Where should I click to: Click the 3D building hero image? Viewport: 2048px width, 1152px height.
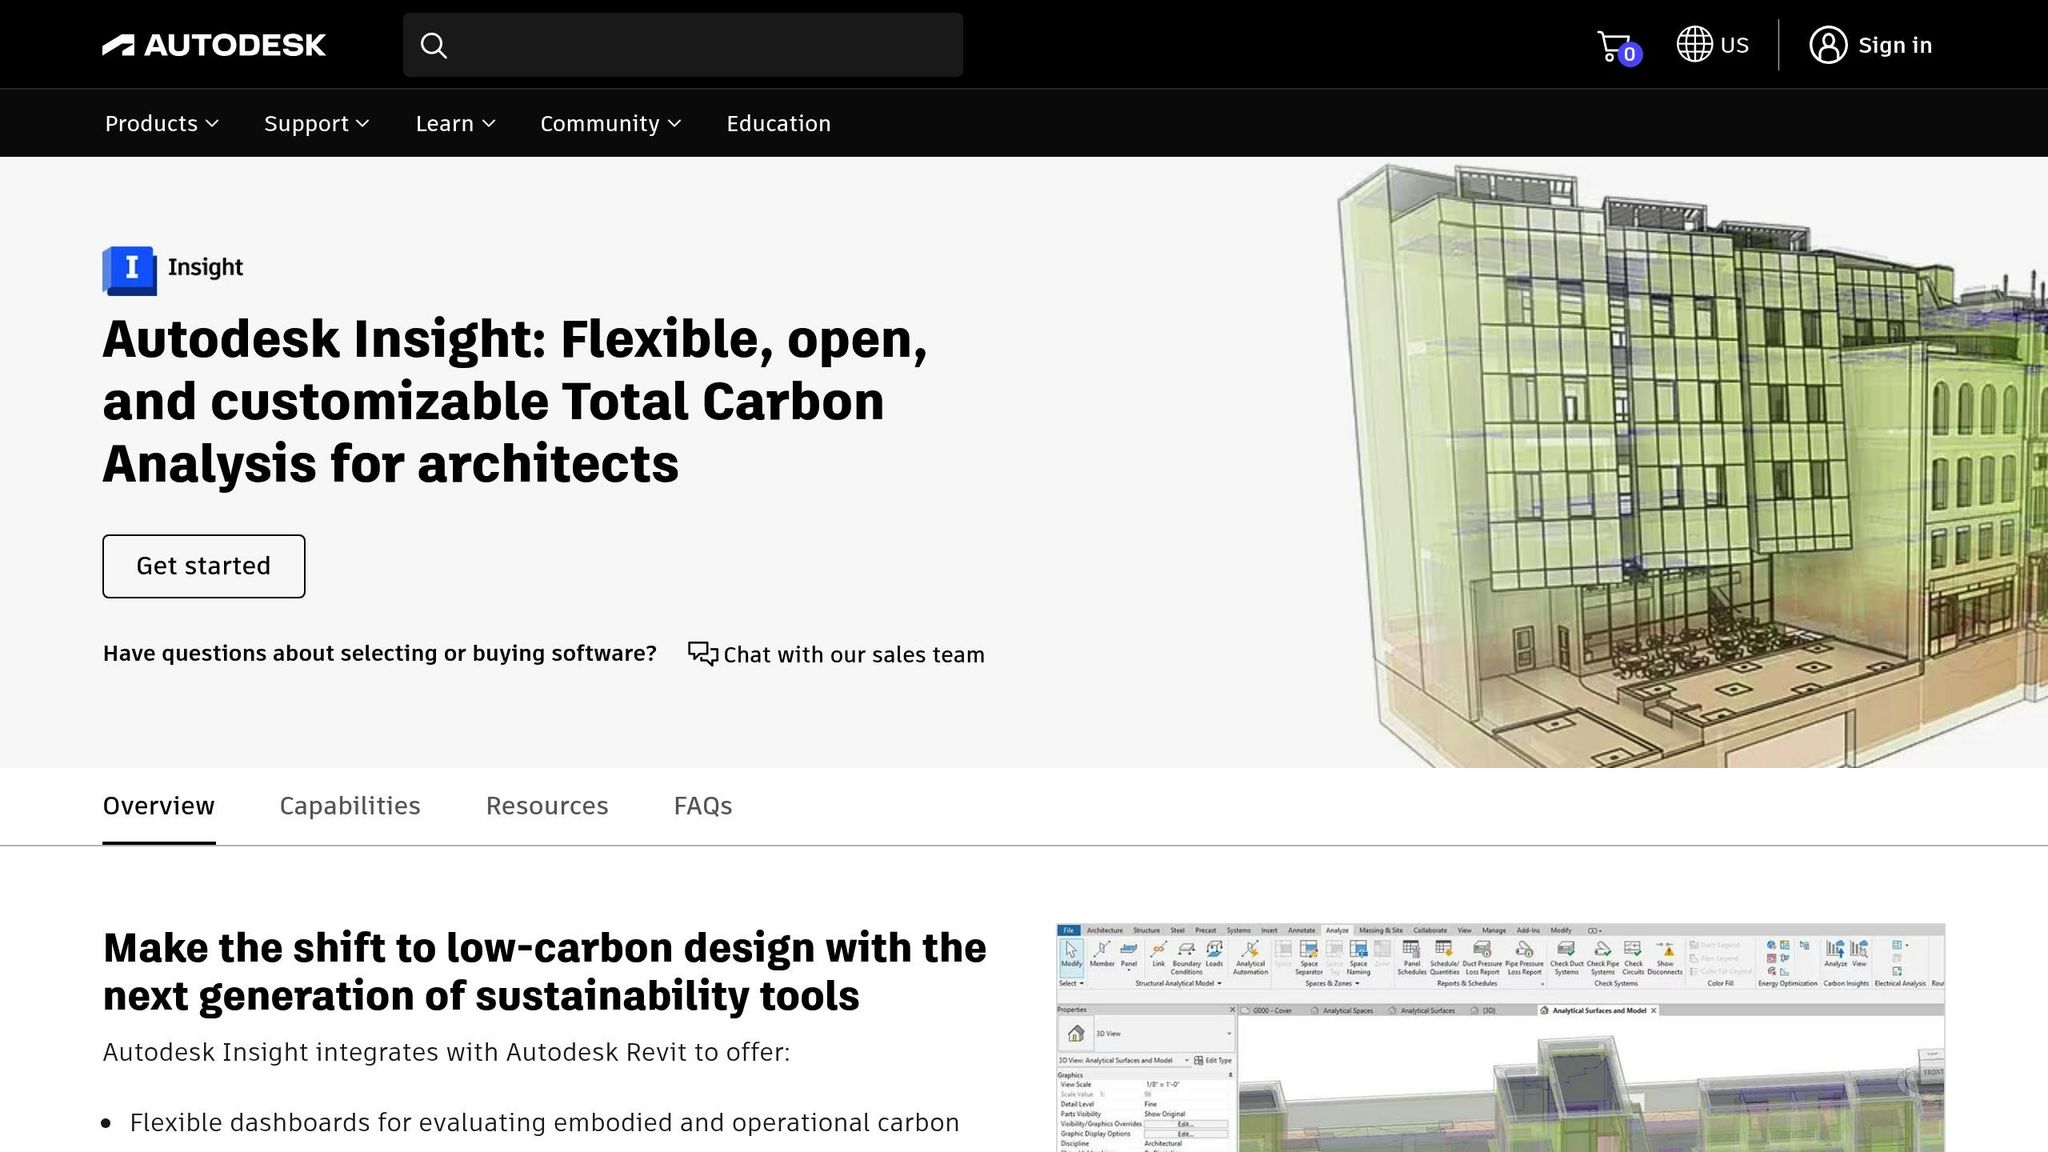coord(1690,465)
